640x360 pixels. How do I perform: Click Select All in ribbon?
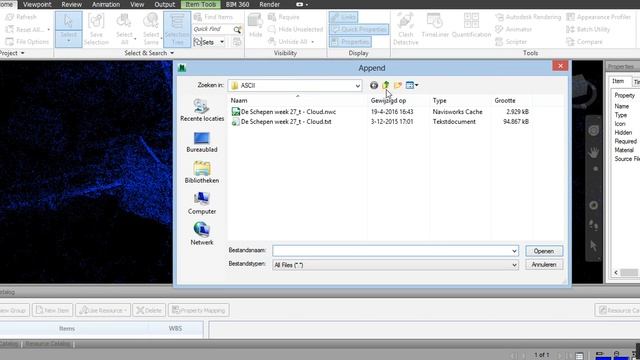tap(124, 29)
